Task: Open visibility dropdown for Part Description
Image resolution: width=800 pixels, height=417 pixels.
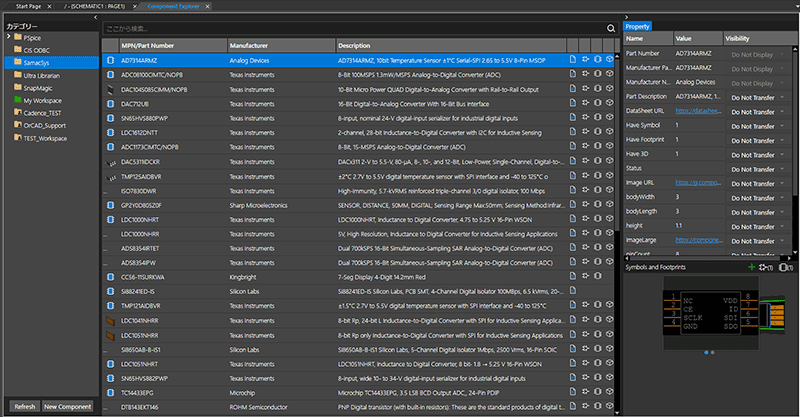Action: tap(782, 97)
